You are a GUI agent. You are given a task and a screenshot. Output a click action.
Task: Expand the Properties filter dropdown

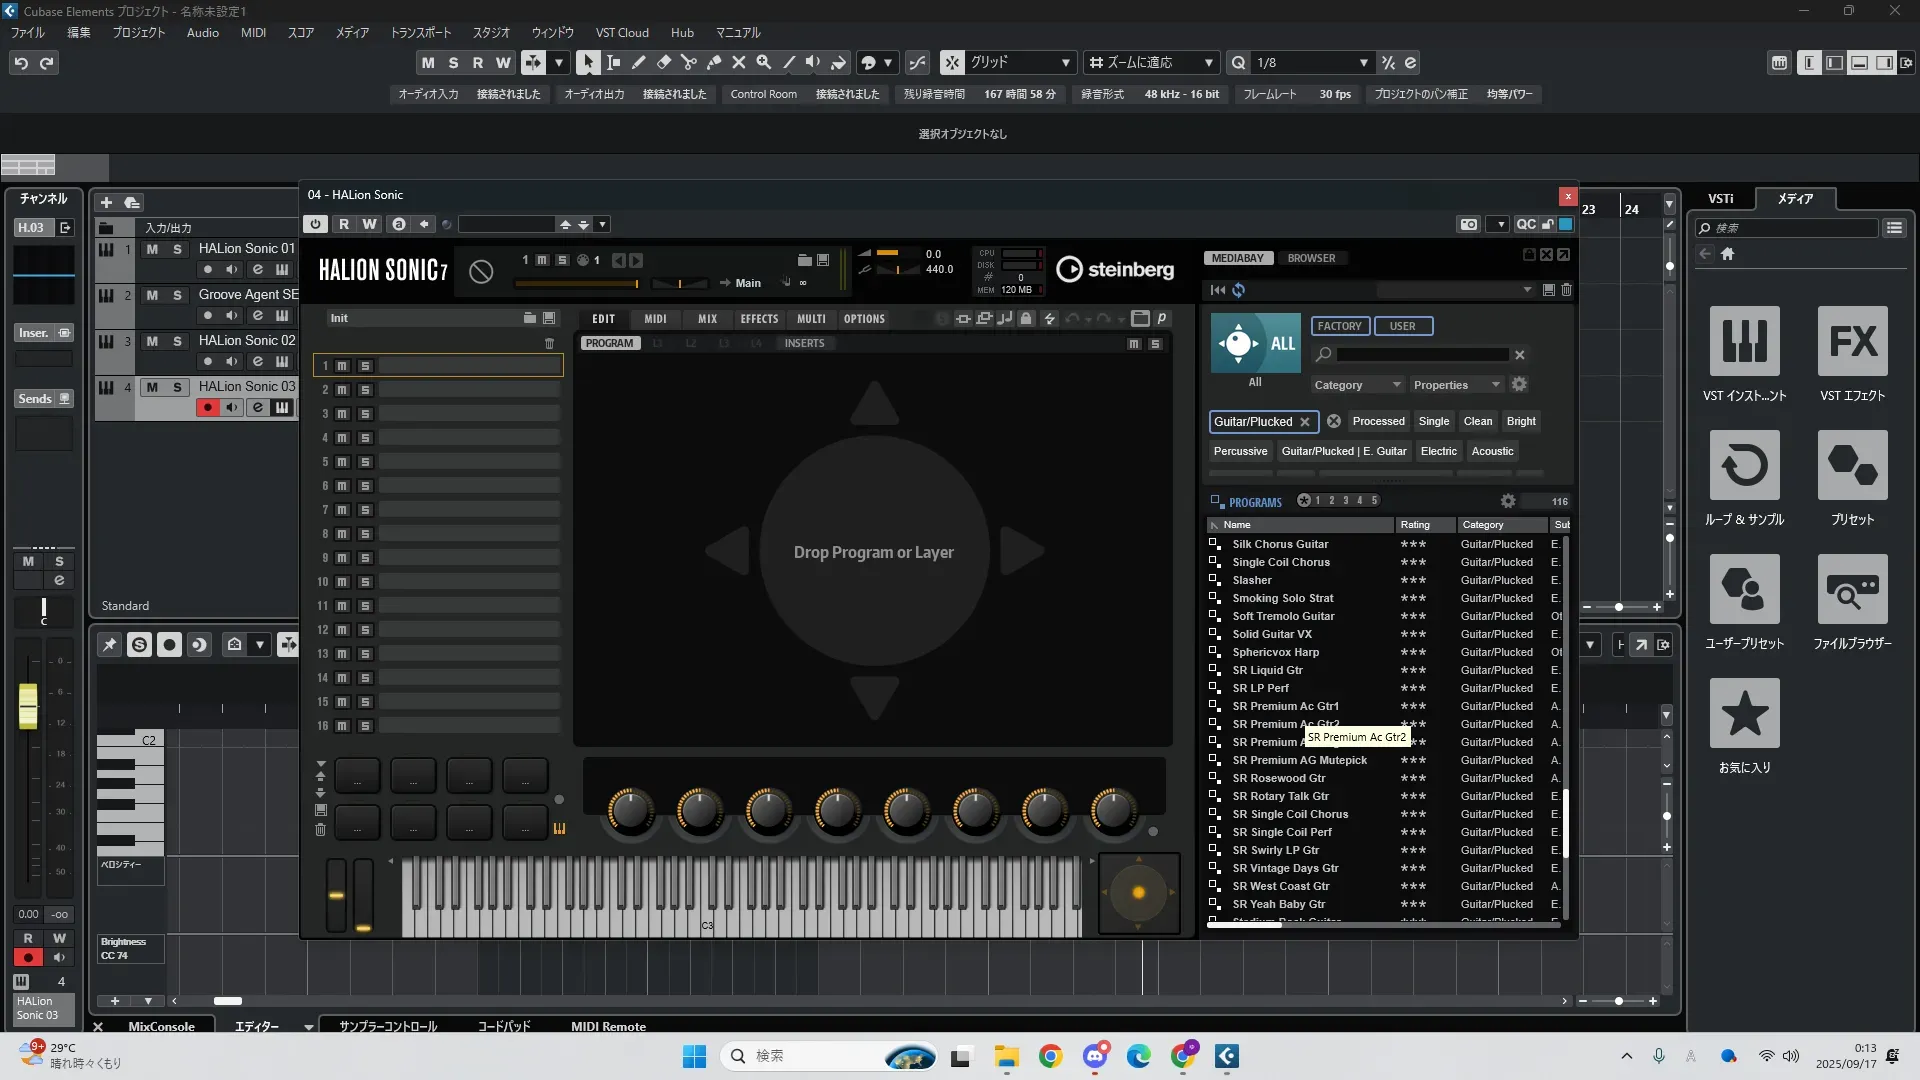click(x=1456, y=385)
